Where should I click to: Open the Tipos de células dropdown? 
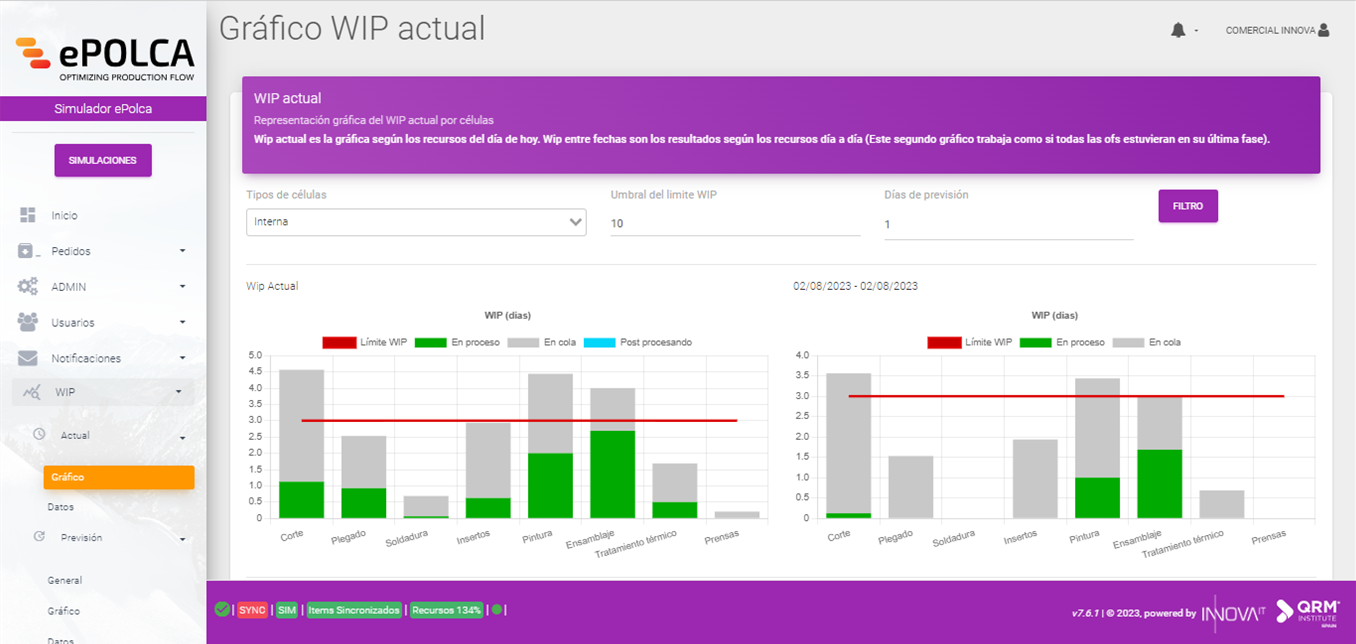click(416, 222)
